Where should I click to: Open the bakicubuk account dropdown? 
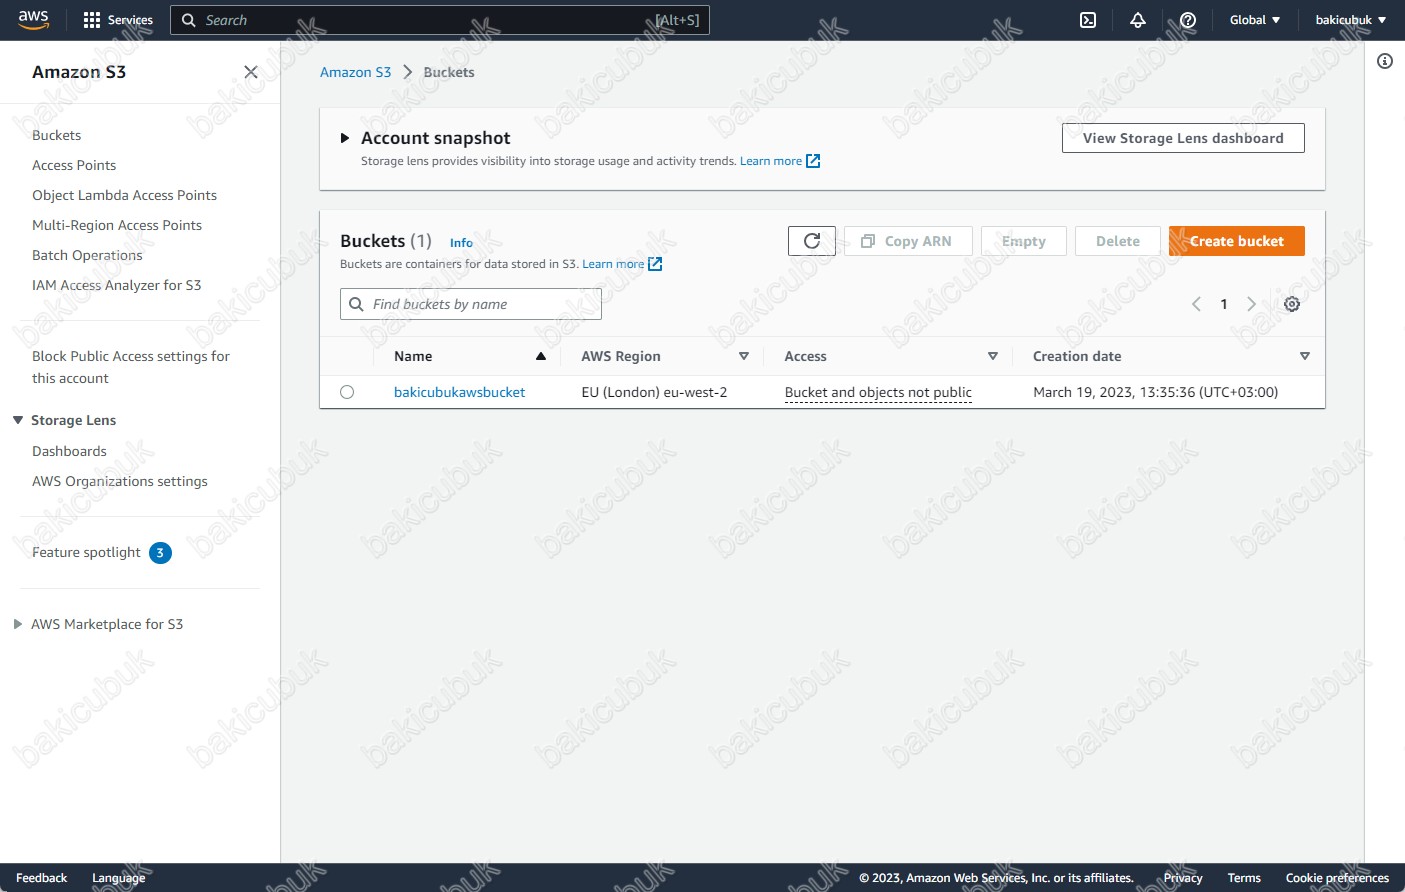pos(1350,20)
